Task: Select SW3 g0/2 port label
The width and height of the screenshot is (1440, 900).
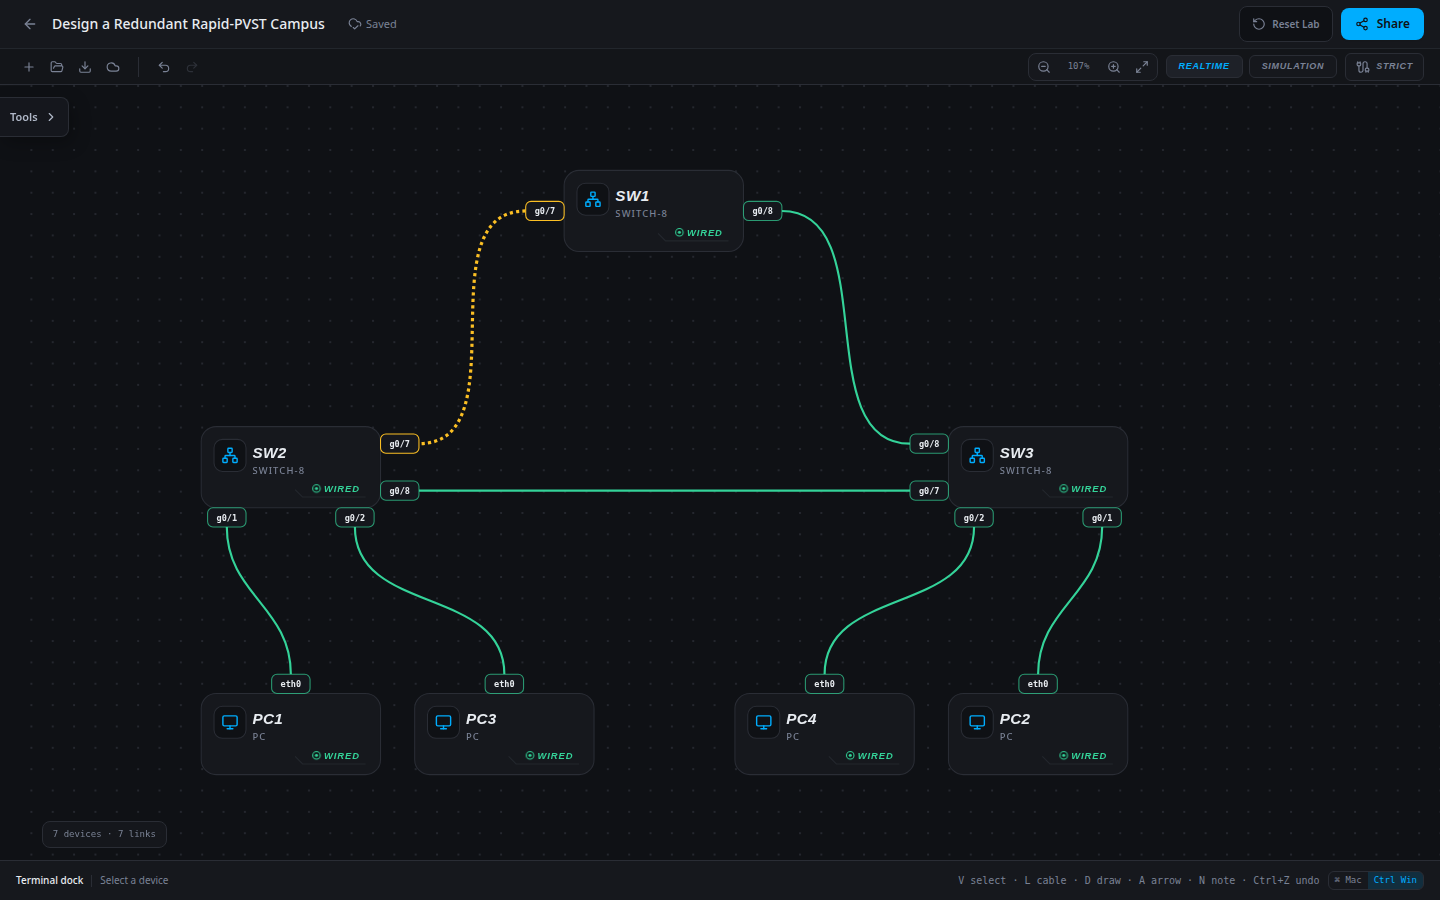Action: point(974,518)
